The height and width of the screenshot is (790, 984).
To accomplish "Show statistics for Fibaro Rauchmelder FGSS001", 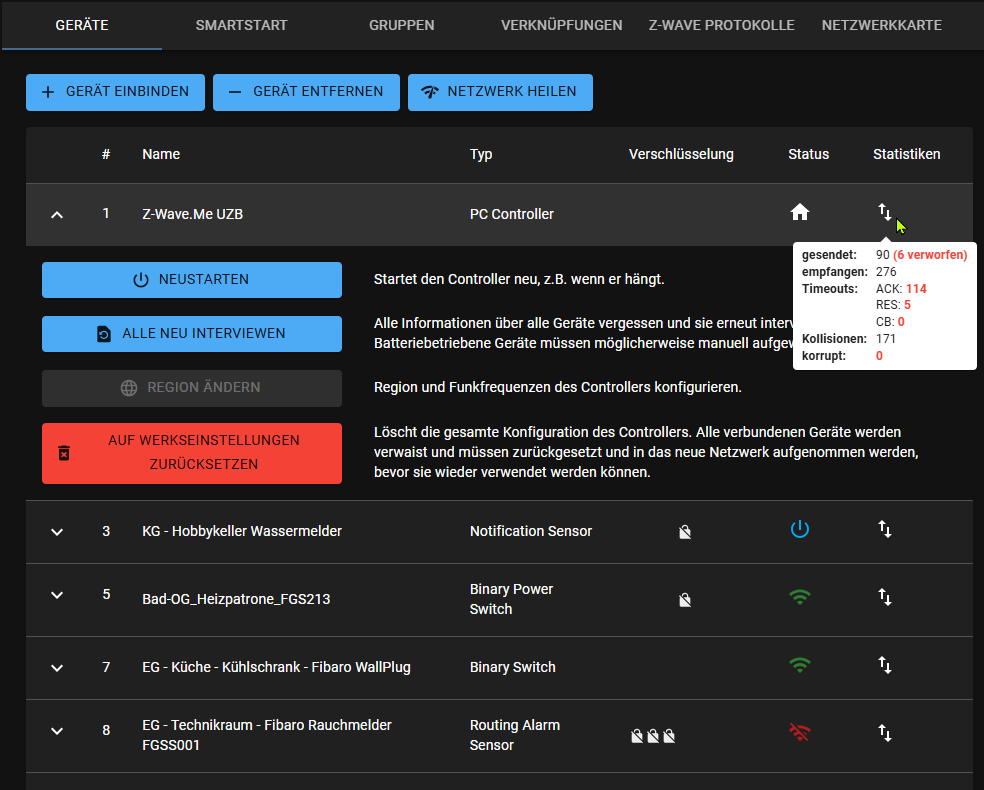I will pos(885,733).
